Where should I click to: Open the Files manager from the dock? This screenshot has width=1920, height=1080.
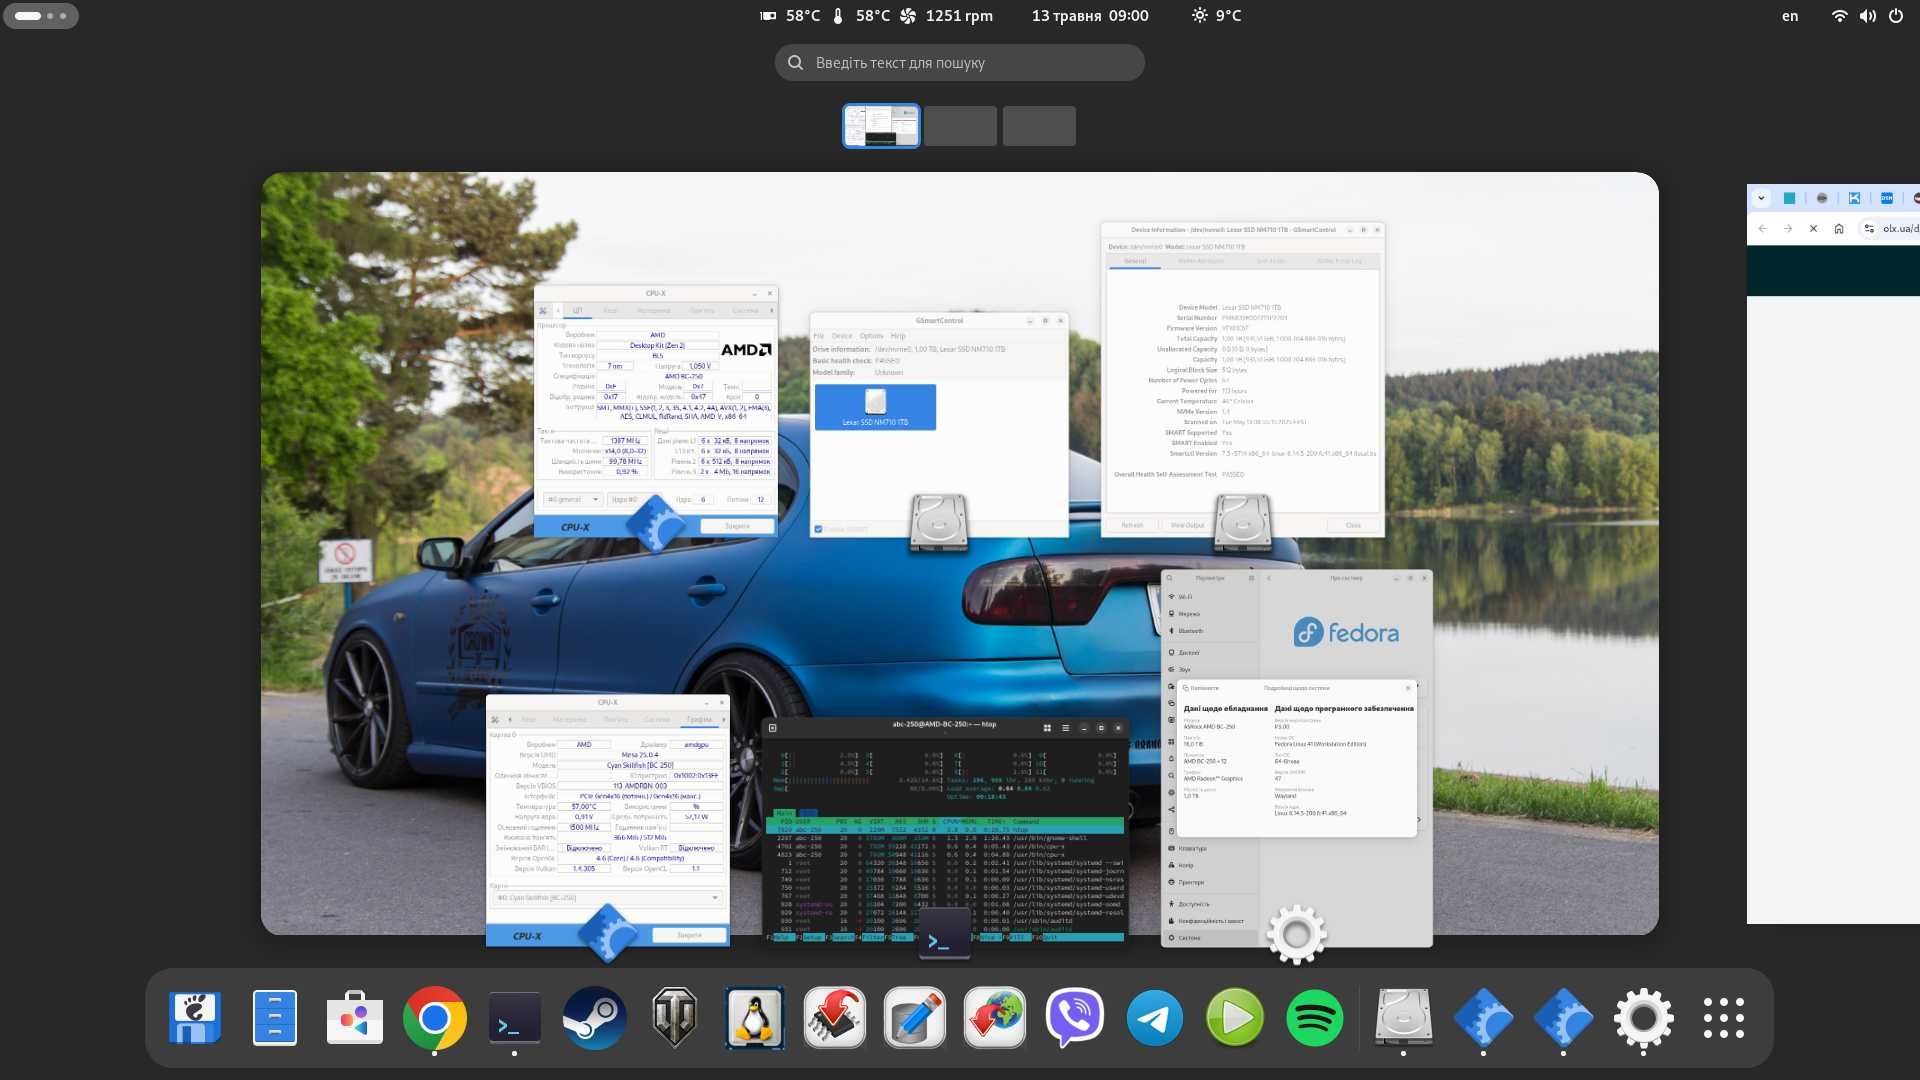pos(275,1018)
